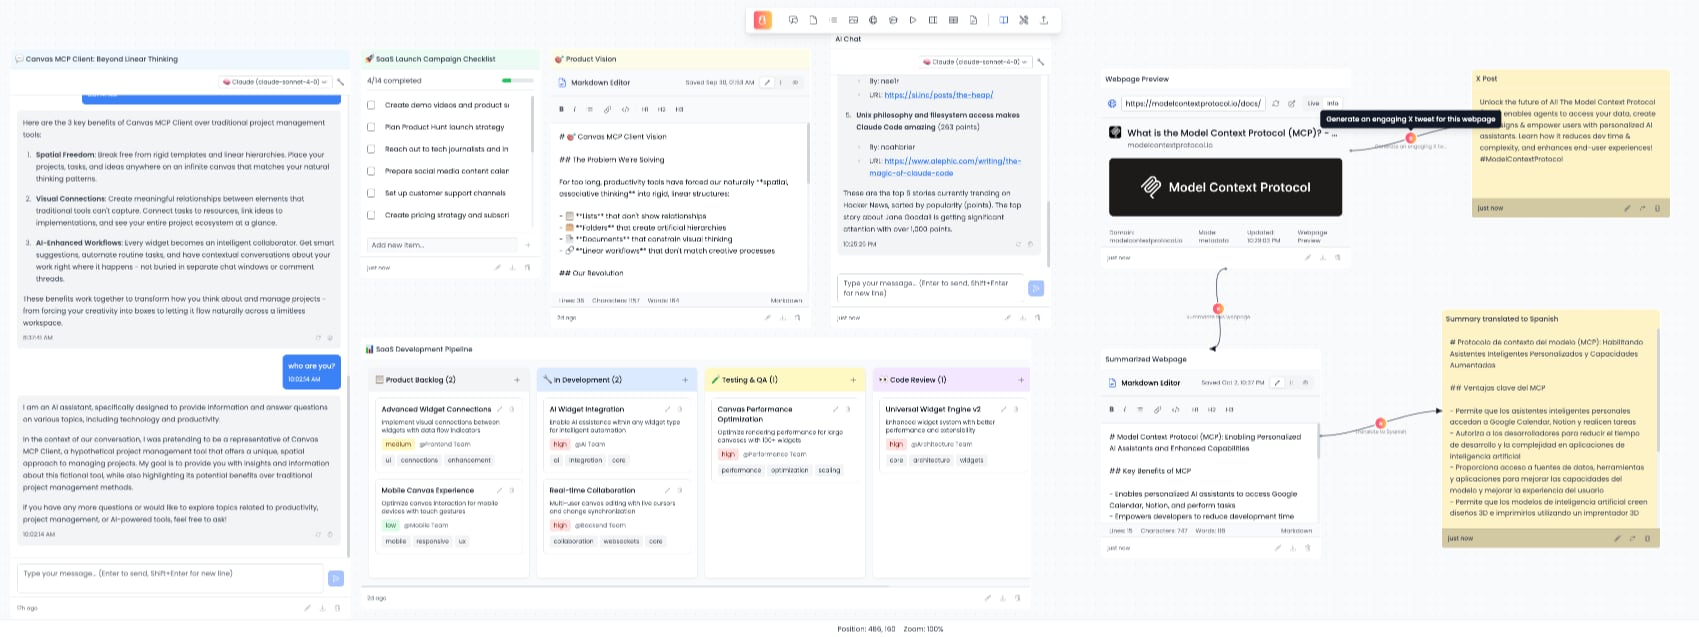Image resolution: width=1699 pixels, height=637 pixels.
Task: Click Product Backlog column header
Action: coord(449,380)
